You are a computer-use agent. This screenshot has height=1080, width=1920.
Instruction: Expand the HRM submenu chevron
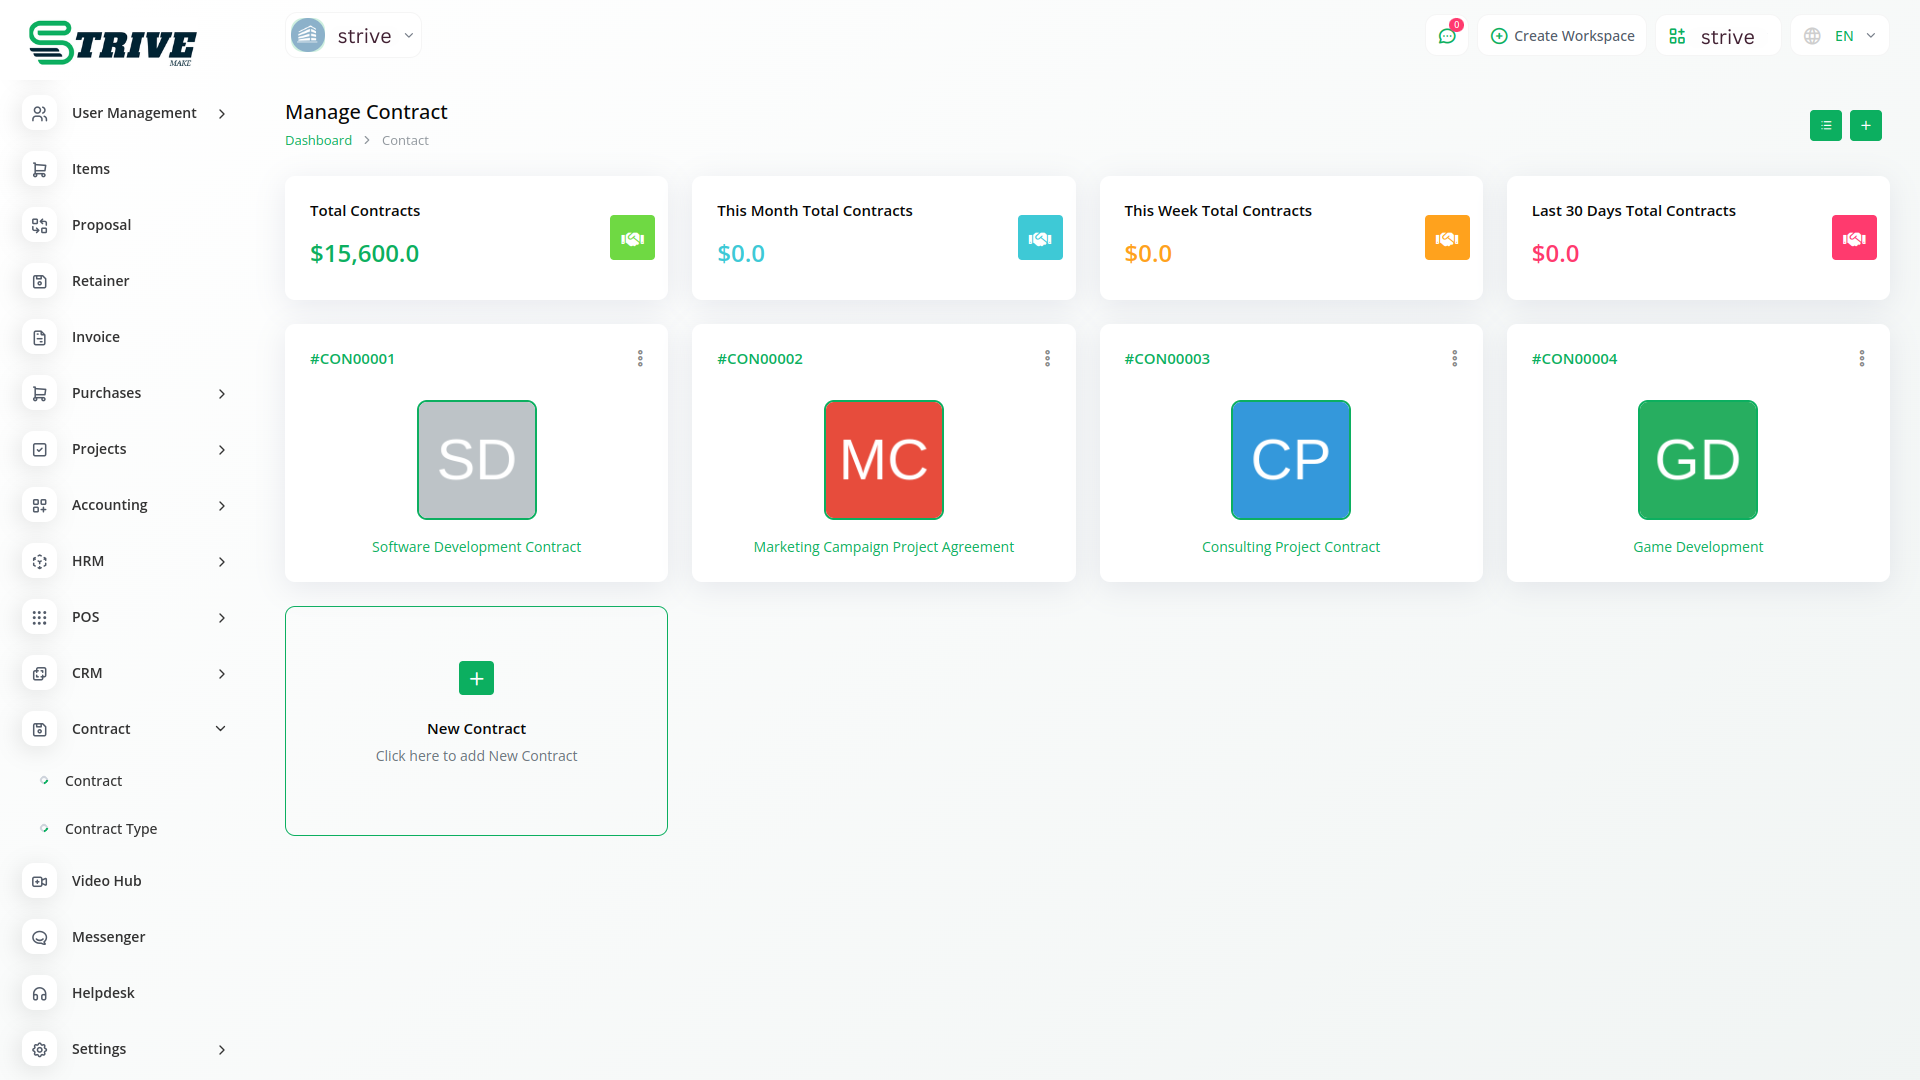(x=222, y=561)
